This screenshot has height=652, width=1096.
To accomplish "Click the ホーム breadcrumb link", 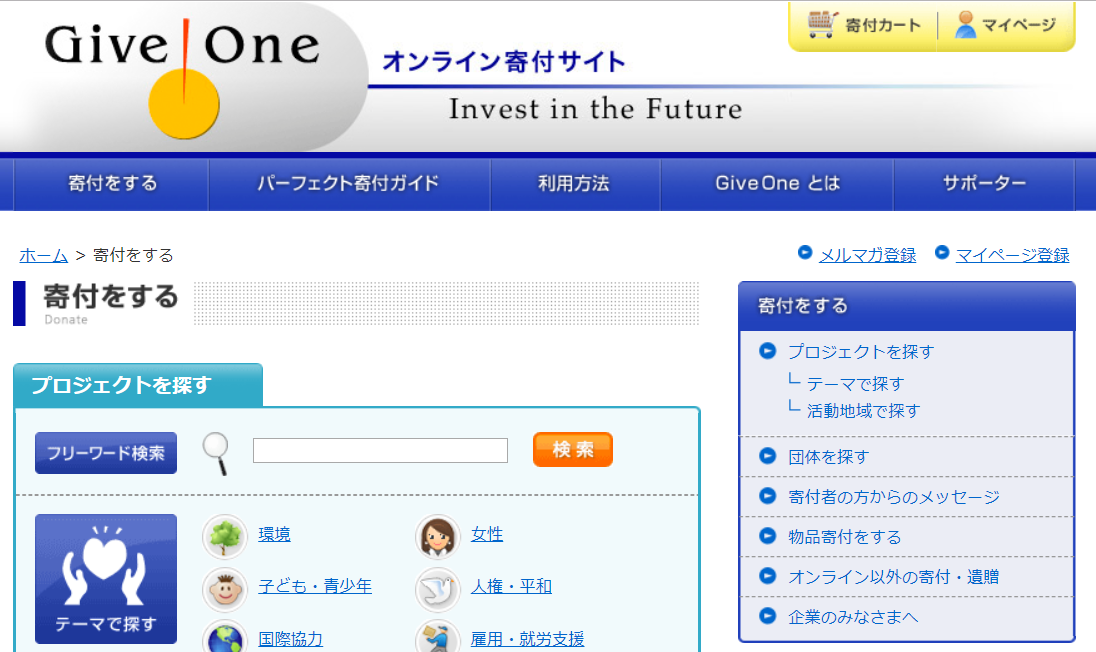I will point(44,255).
